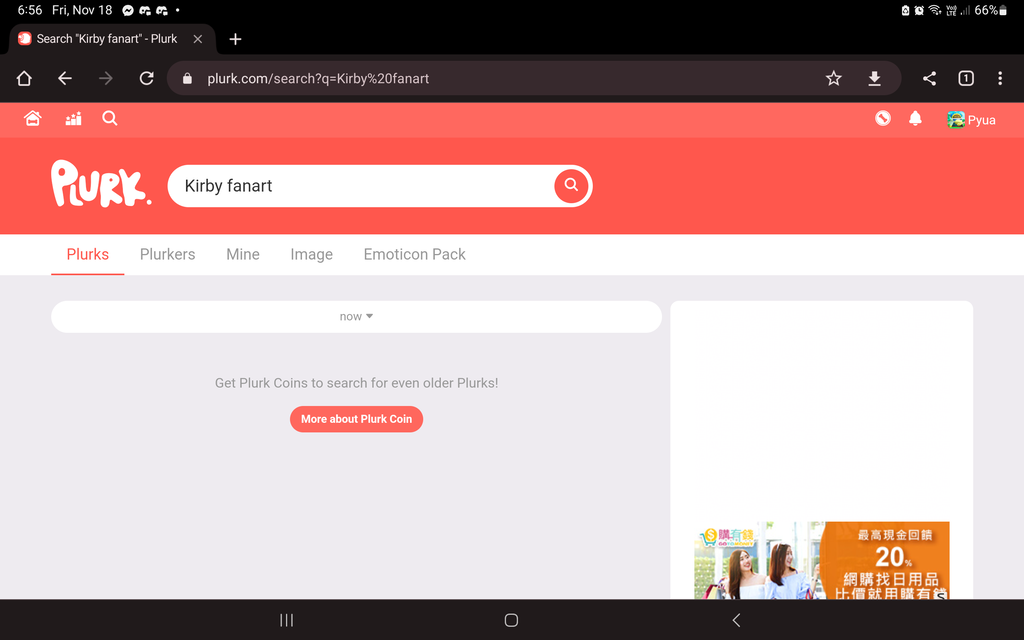1024x640 pixels.
Task: Bookmark this page with star icon
Action: click(x=833, y=78)
